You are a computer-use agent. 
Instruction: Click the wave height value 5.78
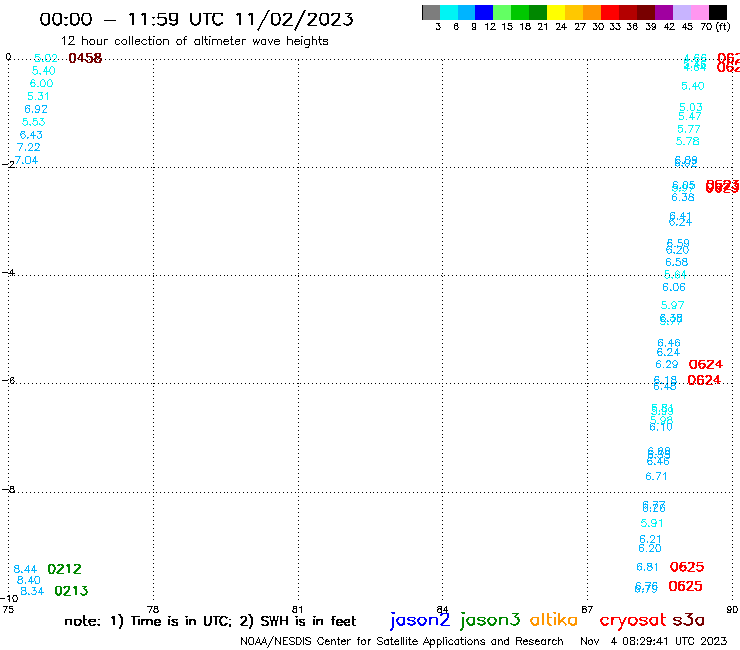point(688,141)
